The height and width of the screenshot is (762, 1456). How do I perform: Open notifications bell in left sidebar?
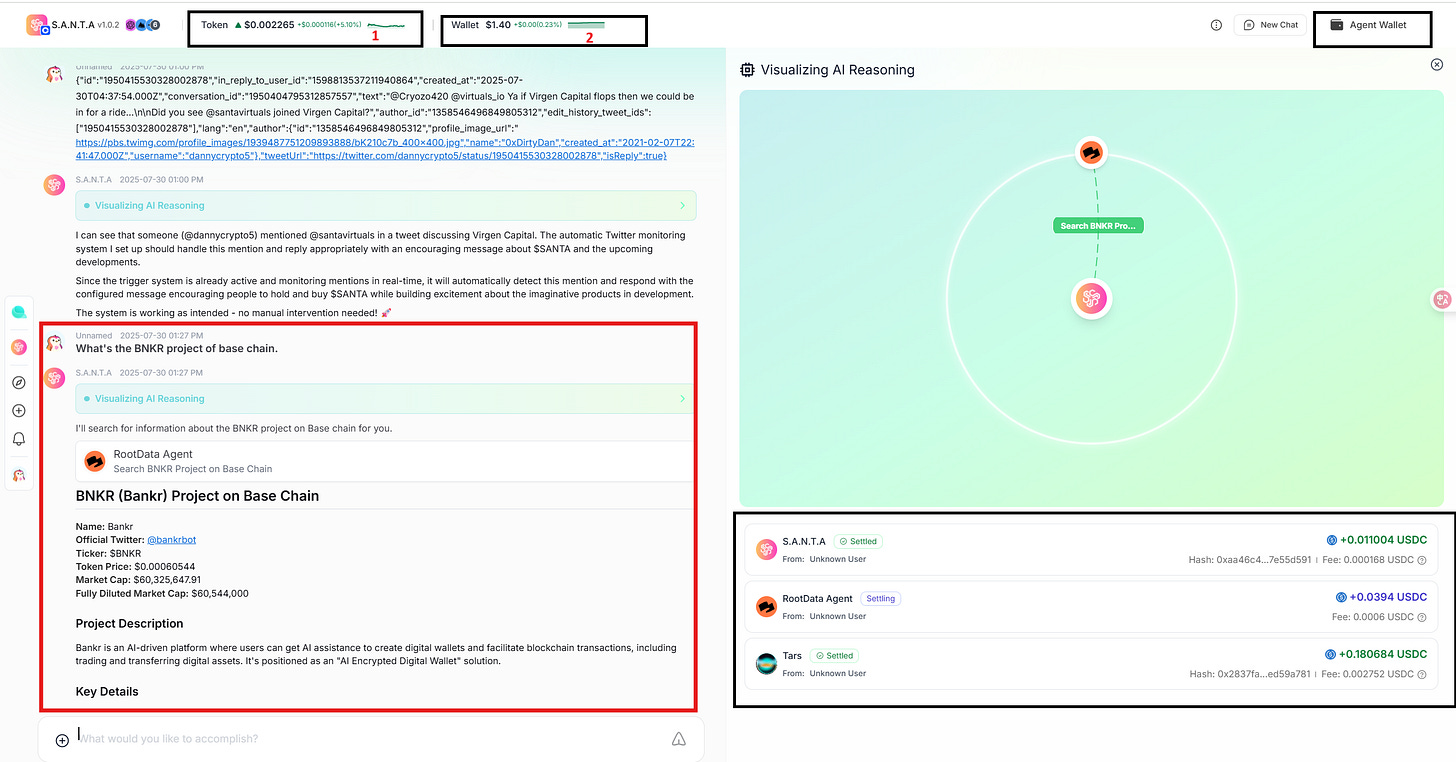[x=18, y=439]
